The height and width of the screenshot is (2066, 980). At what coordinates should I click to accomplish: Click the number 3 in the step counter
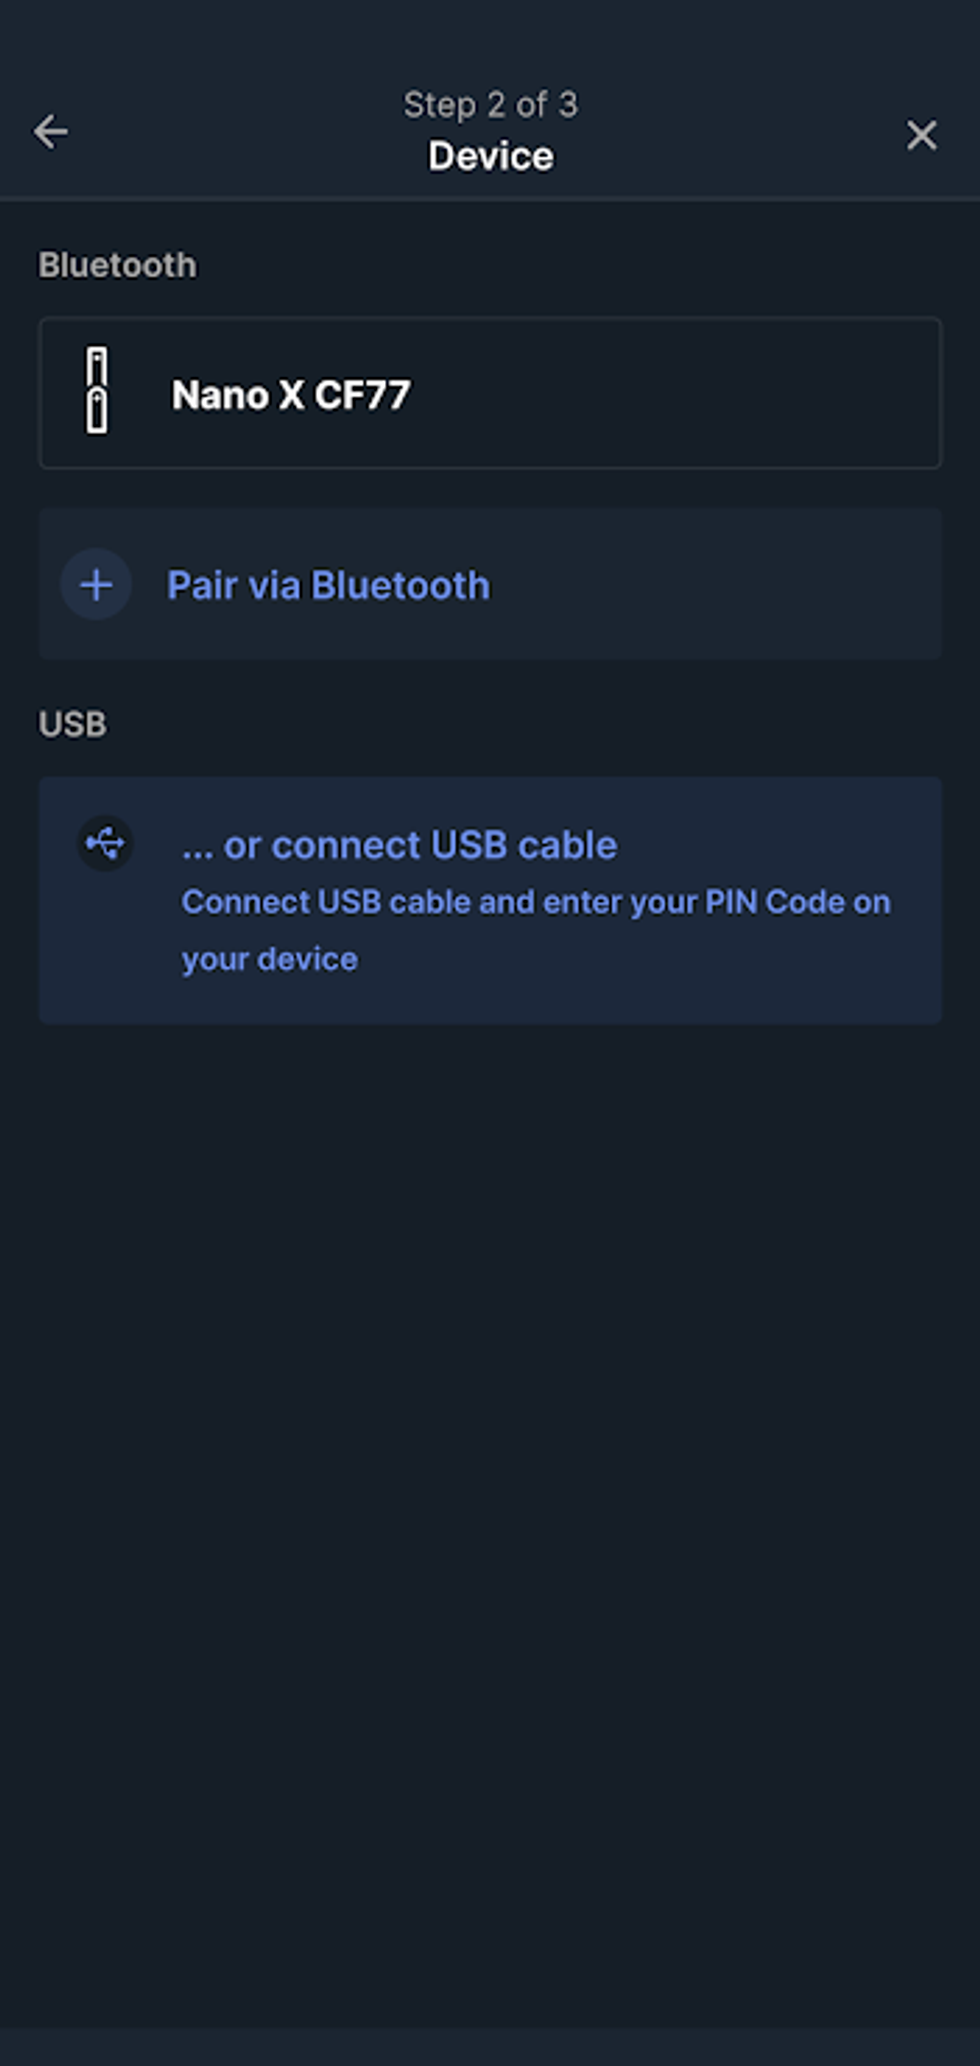568,104
